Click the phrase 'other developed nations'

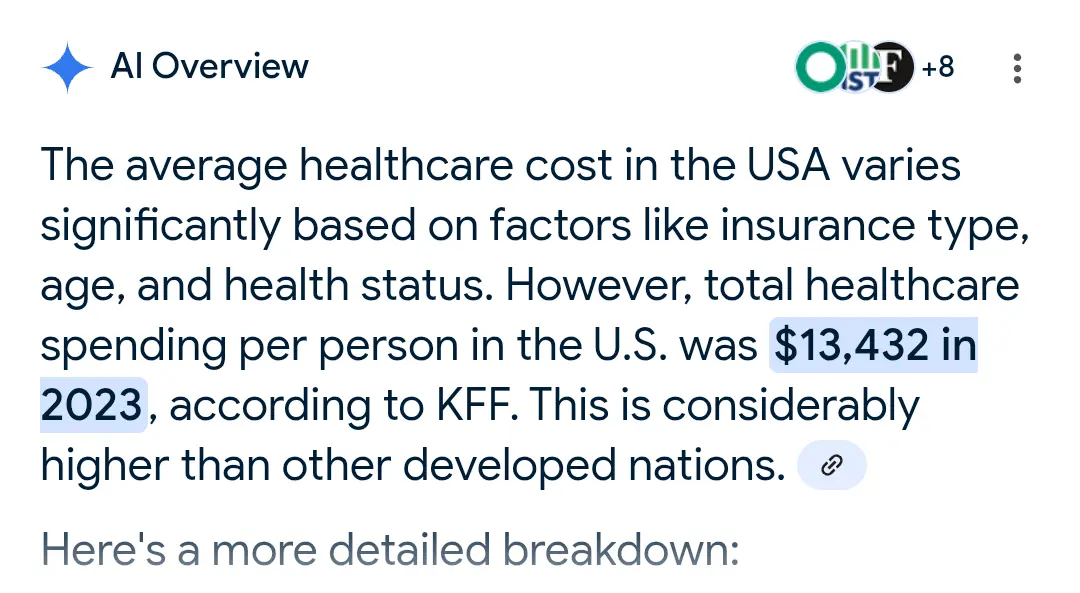pyautogui.click(x=530, y=466)
